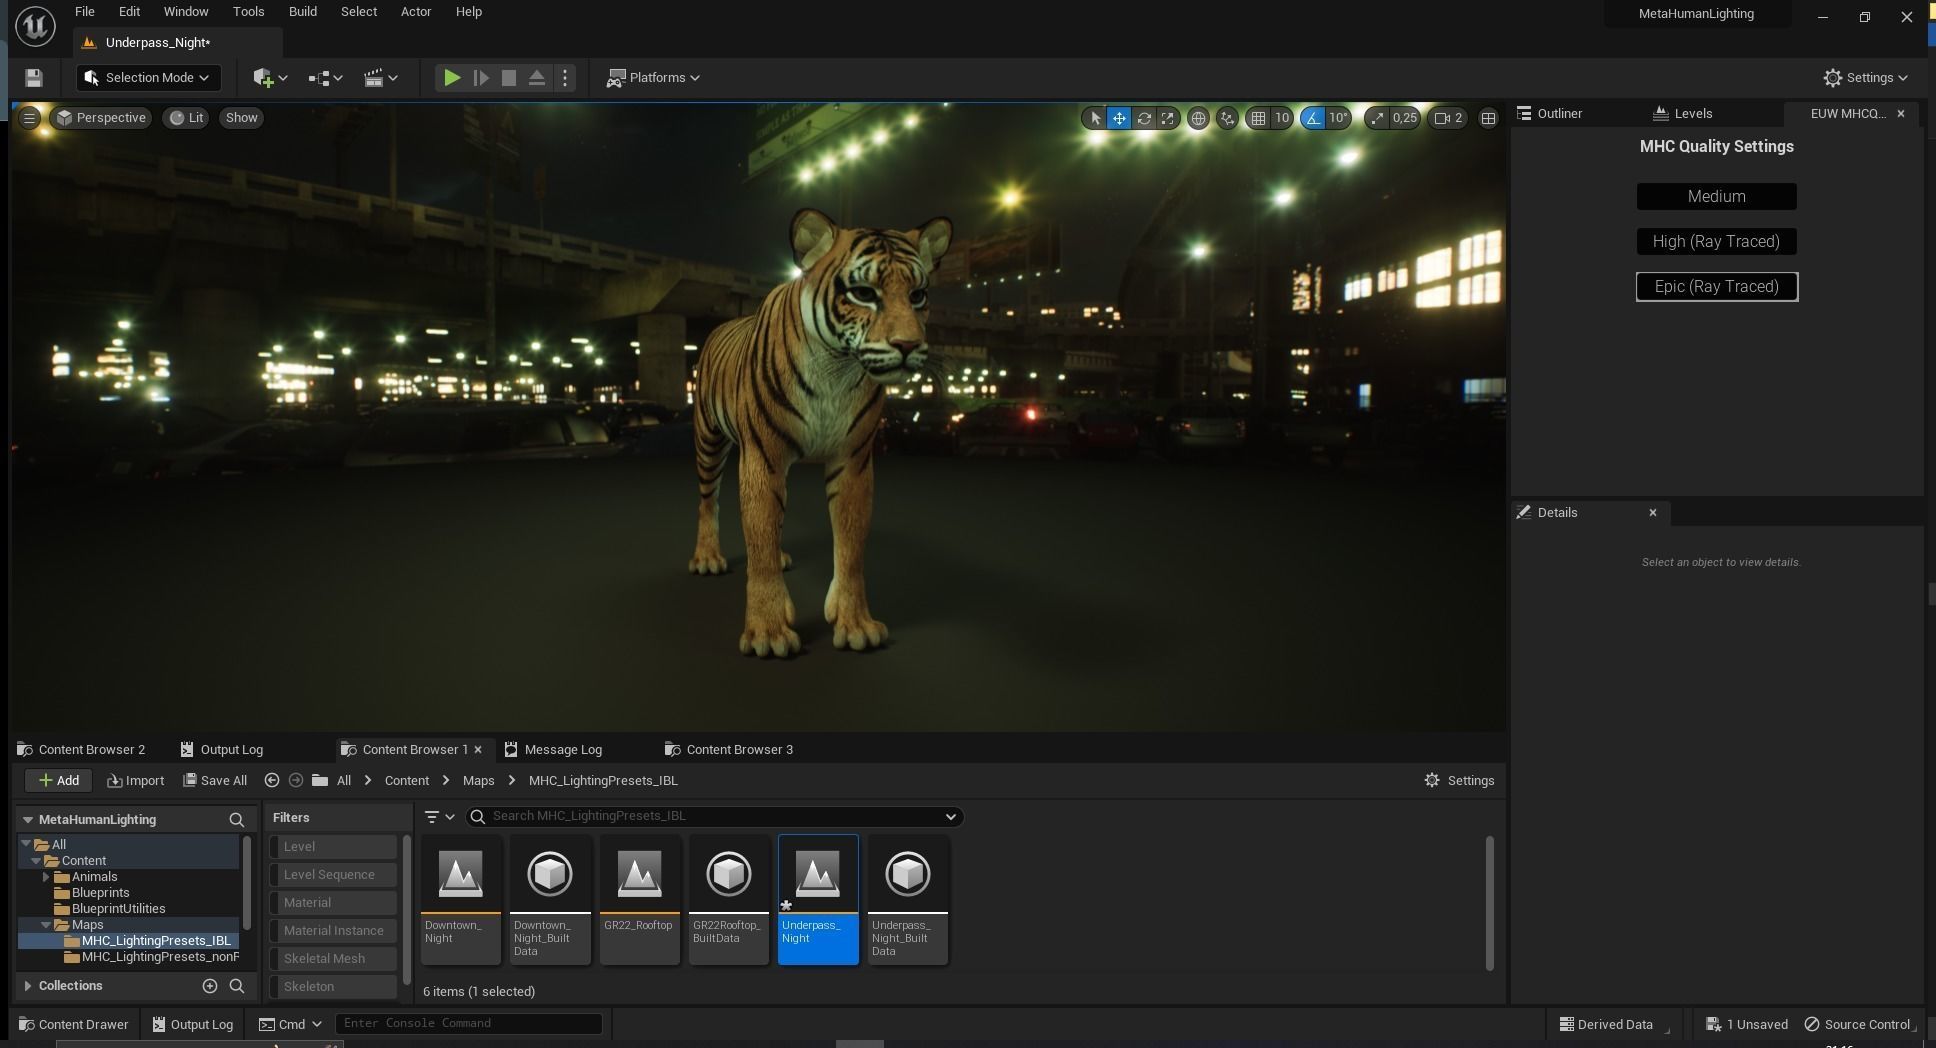Switch to Content Browser 2 tab

[82, 750]
